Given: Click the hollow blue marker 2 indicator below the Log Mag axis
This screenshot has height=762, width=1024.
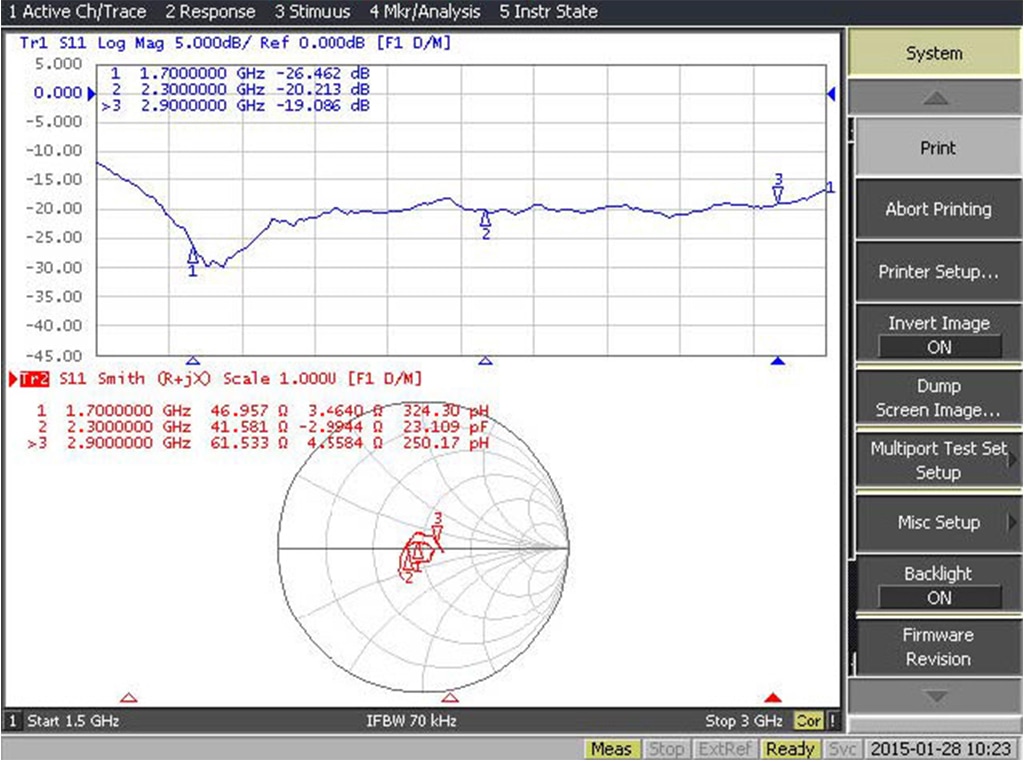Looking at the screenshot, I should click(485, 360).
